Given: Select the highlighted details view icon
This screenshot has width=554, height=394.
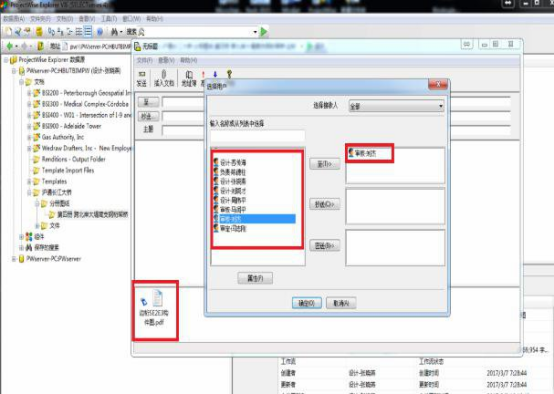Looking at the screenshot, I should [x=88, y=32].
